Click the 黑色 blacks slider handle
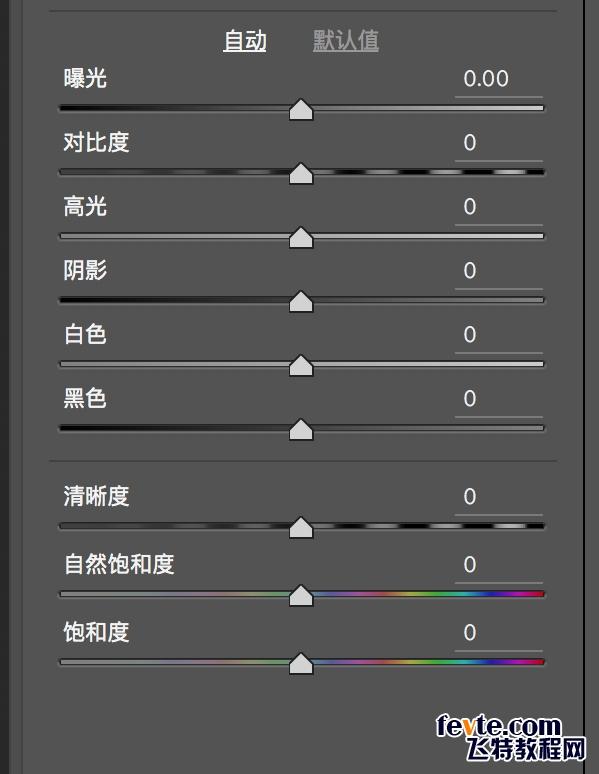Viewport: 599px width, 774px height. click(x=301, y=429)
